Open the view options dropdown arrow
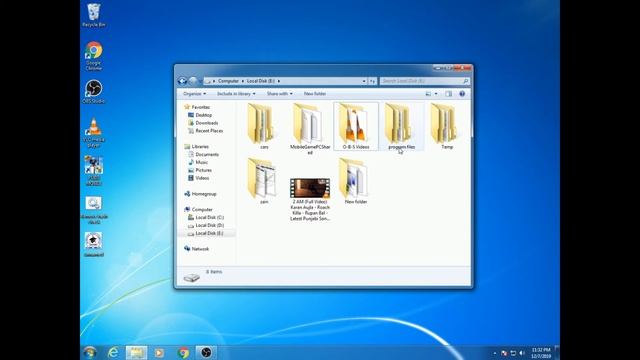640x360 pixels. point(436,94)
